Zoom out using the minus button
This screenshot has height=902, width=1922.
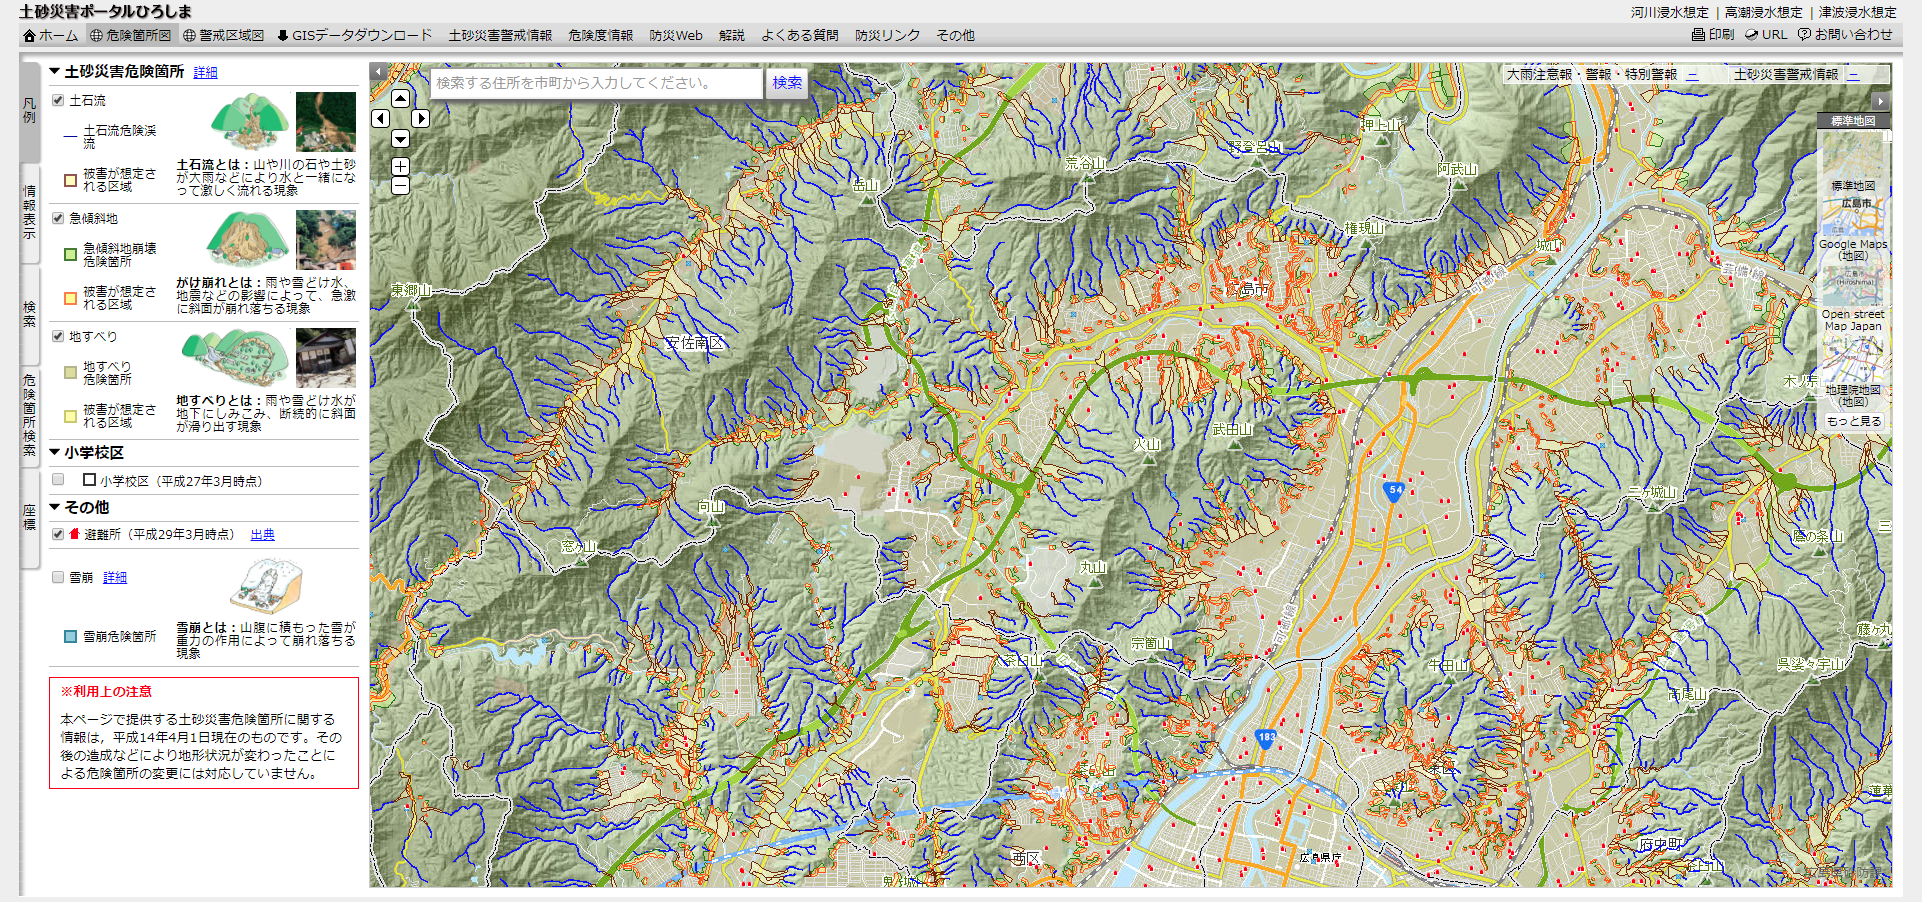[400, 185]
